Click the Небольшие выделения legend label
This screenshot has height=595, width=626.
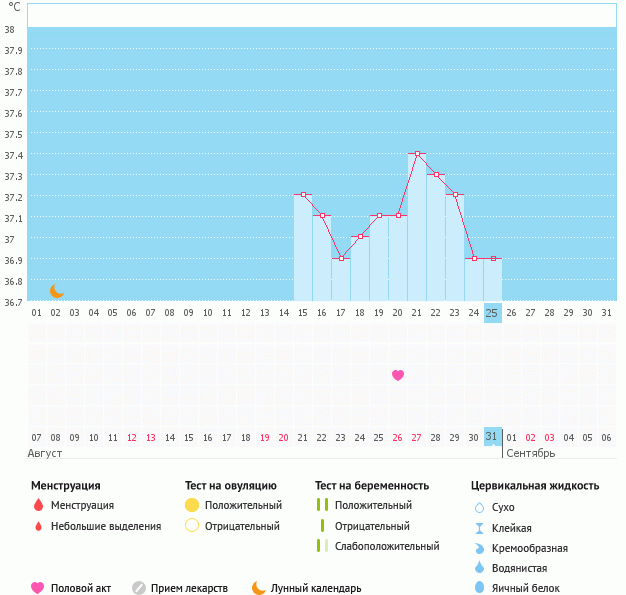point(105,526)
